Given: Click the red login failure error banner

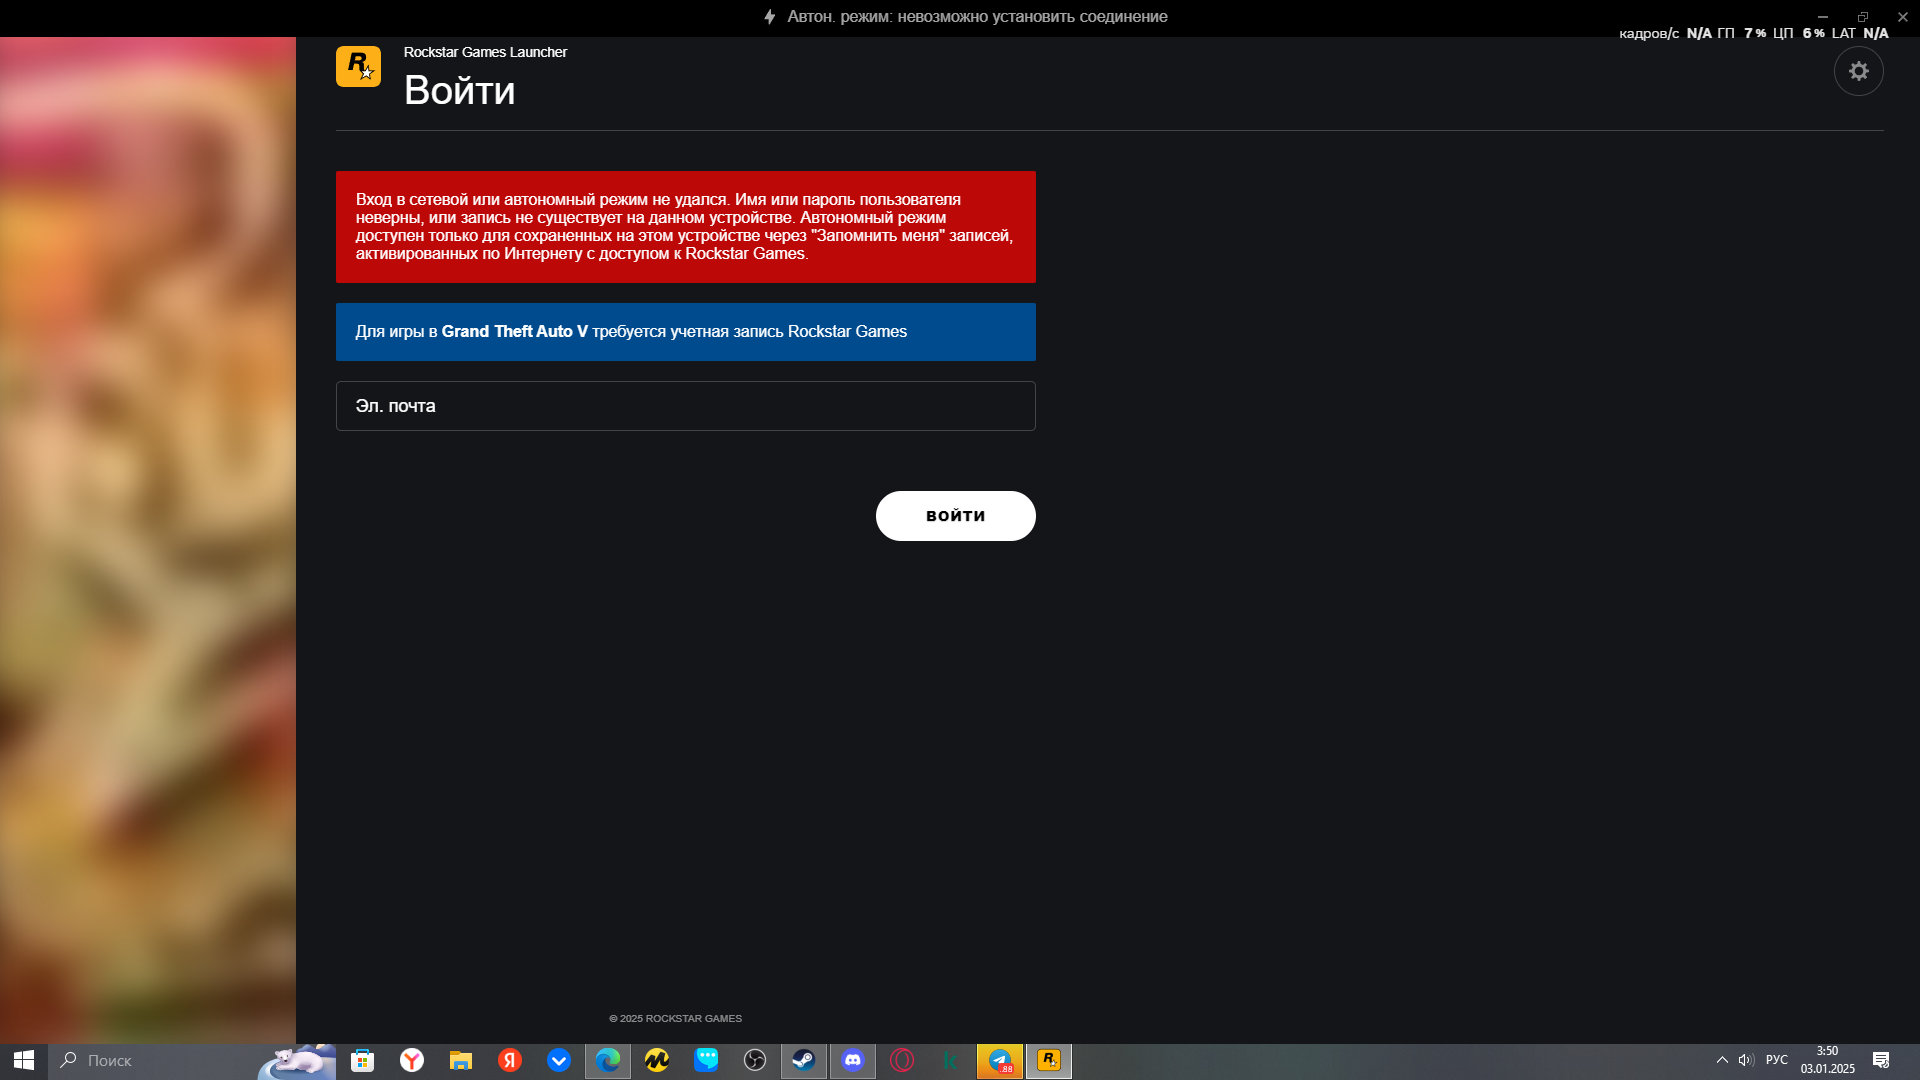Looking at the screenshot, I should (x=685, y=227).
